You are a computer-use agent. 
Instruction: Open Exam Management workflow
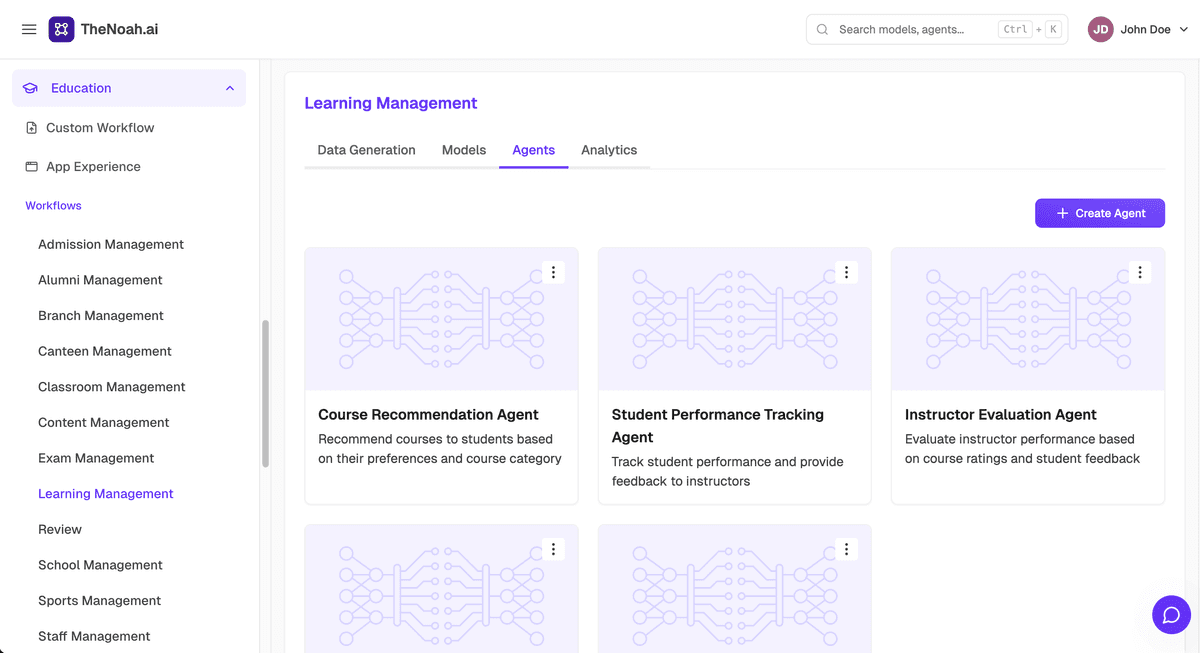pos(96,458)
